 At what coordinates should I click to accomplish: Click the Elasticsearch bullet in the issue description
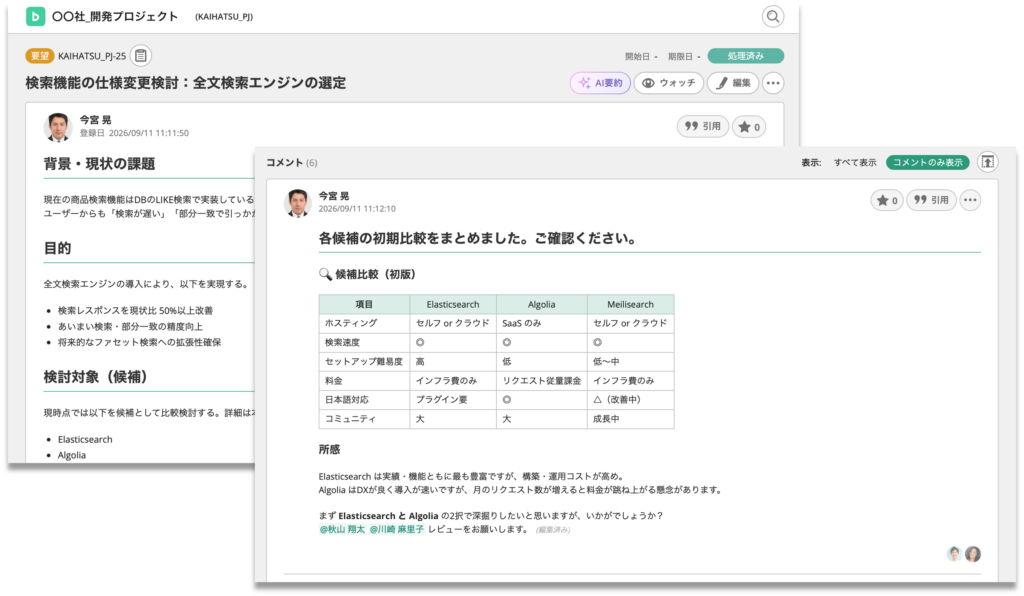(x=85, y=439)
